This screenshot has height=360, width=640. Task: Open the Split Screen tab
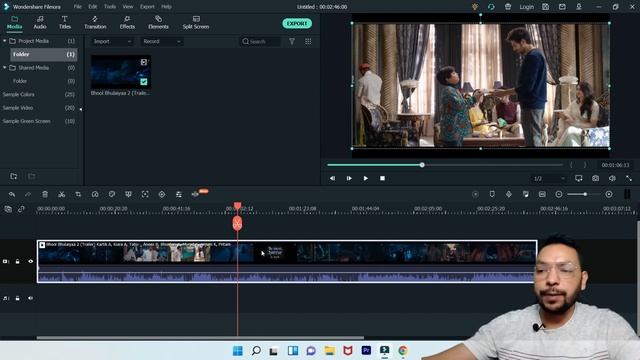click(x=196, y=22)
